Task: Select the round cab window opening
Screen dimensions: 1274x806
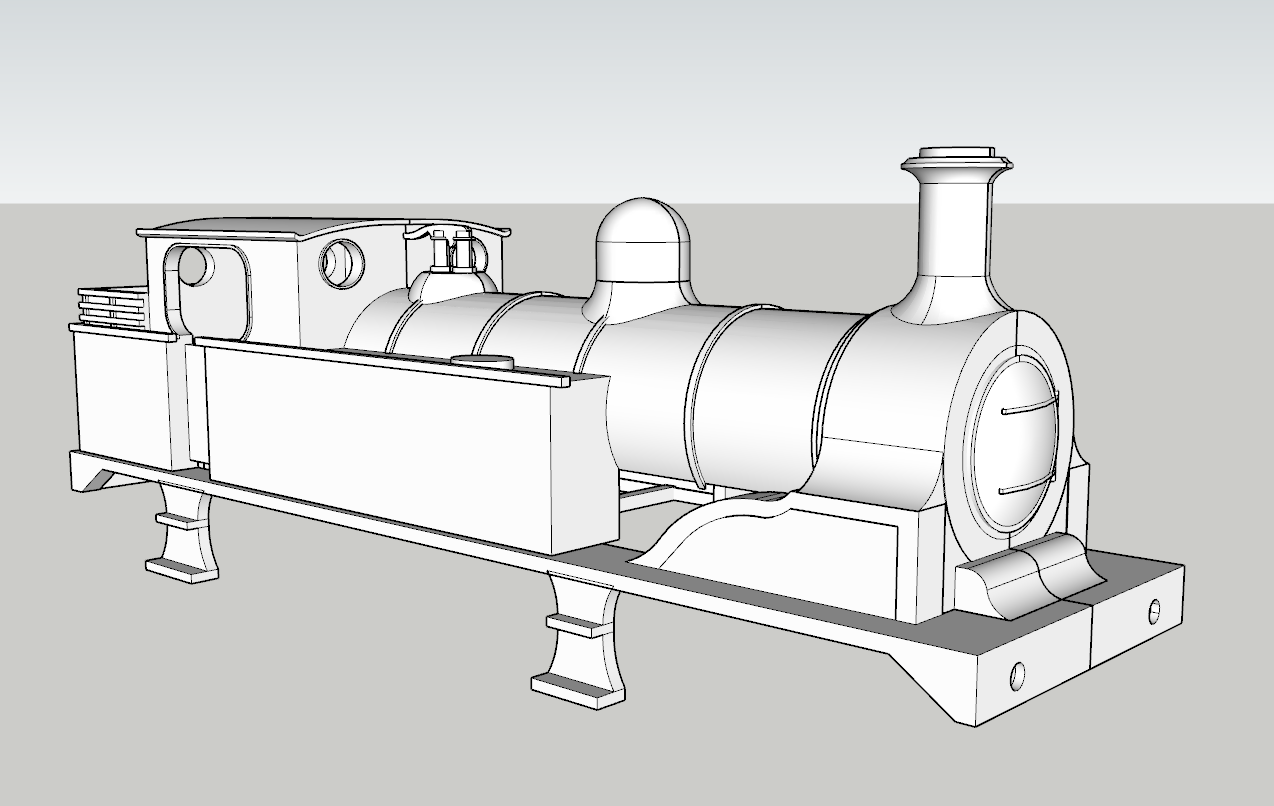Action: [340, 265]
